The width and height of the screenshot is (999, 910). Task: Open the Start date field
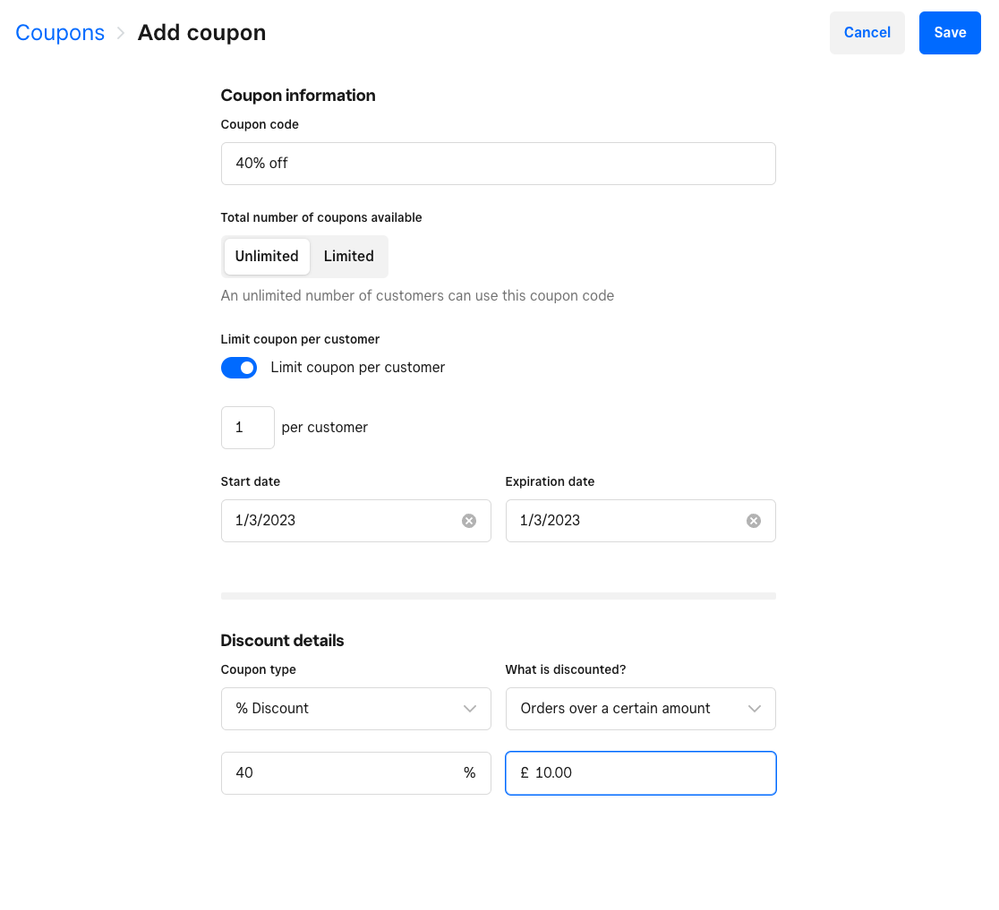click(x=340, y=521)
